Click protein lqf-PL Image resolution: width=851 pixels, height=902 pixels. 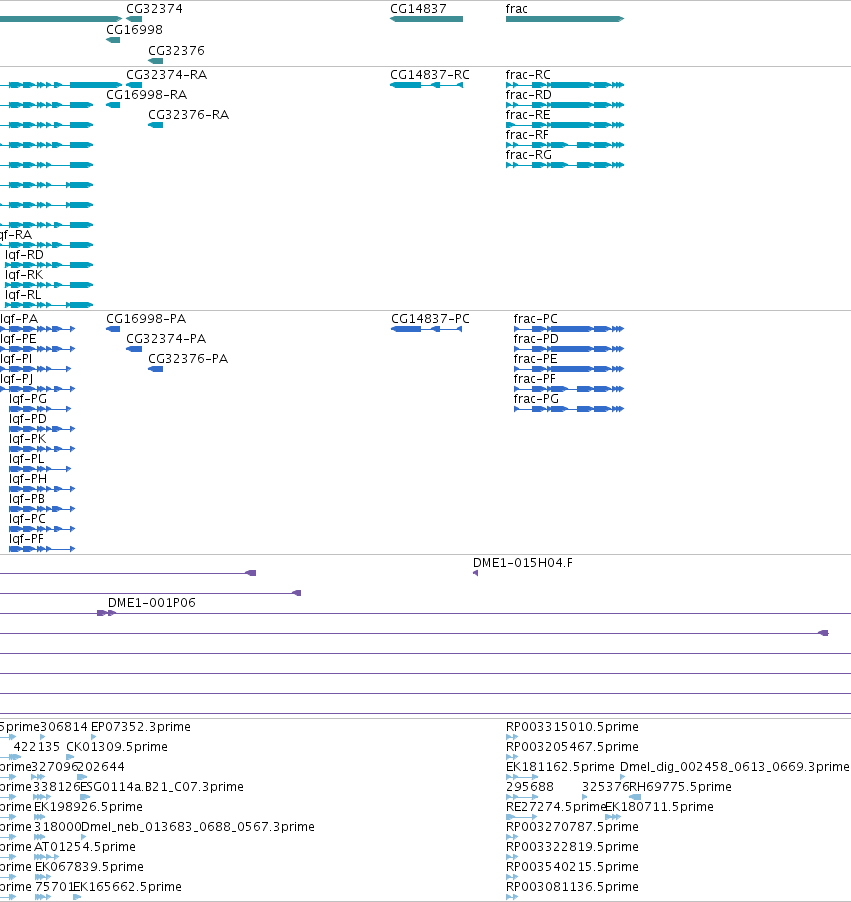[26, 459]
